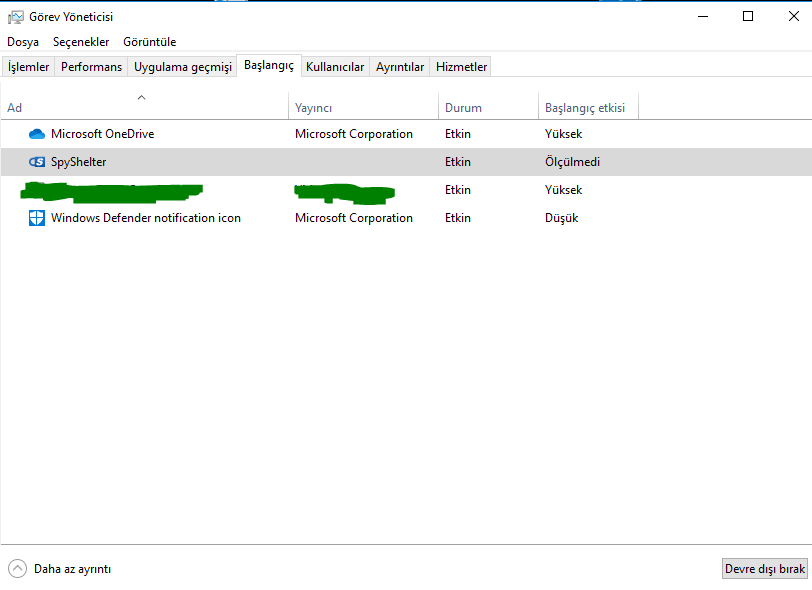The image size is (812, 590).
Task: Sort by the Durum column header
Action: point(488,106)
